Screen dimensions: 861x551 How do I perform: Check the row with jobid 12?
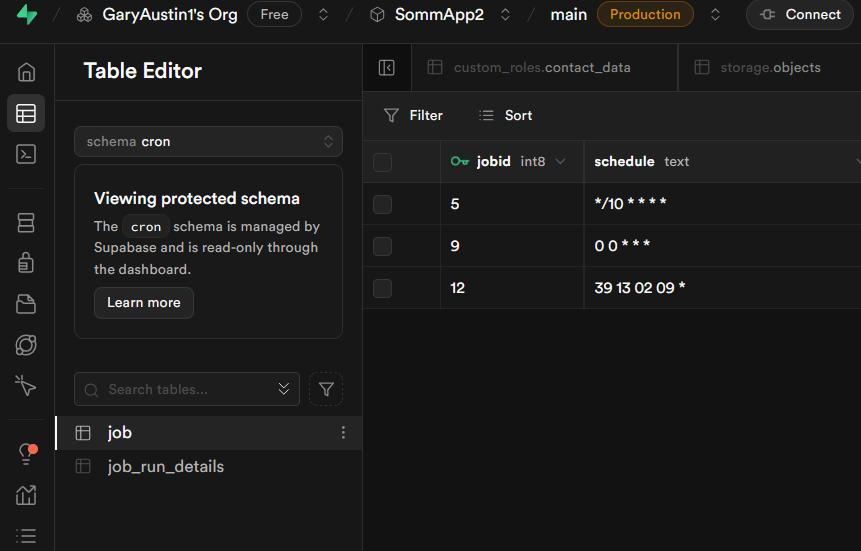[382, 288]
